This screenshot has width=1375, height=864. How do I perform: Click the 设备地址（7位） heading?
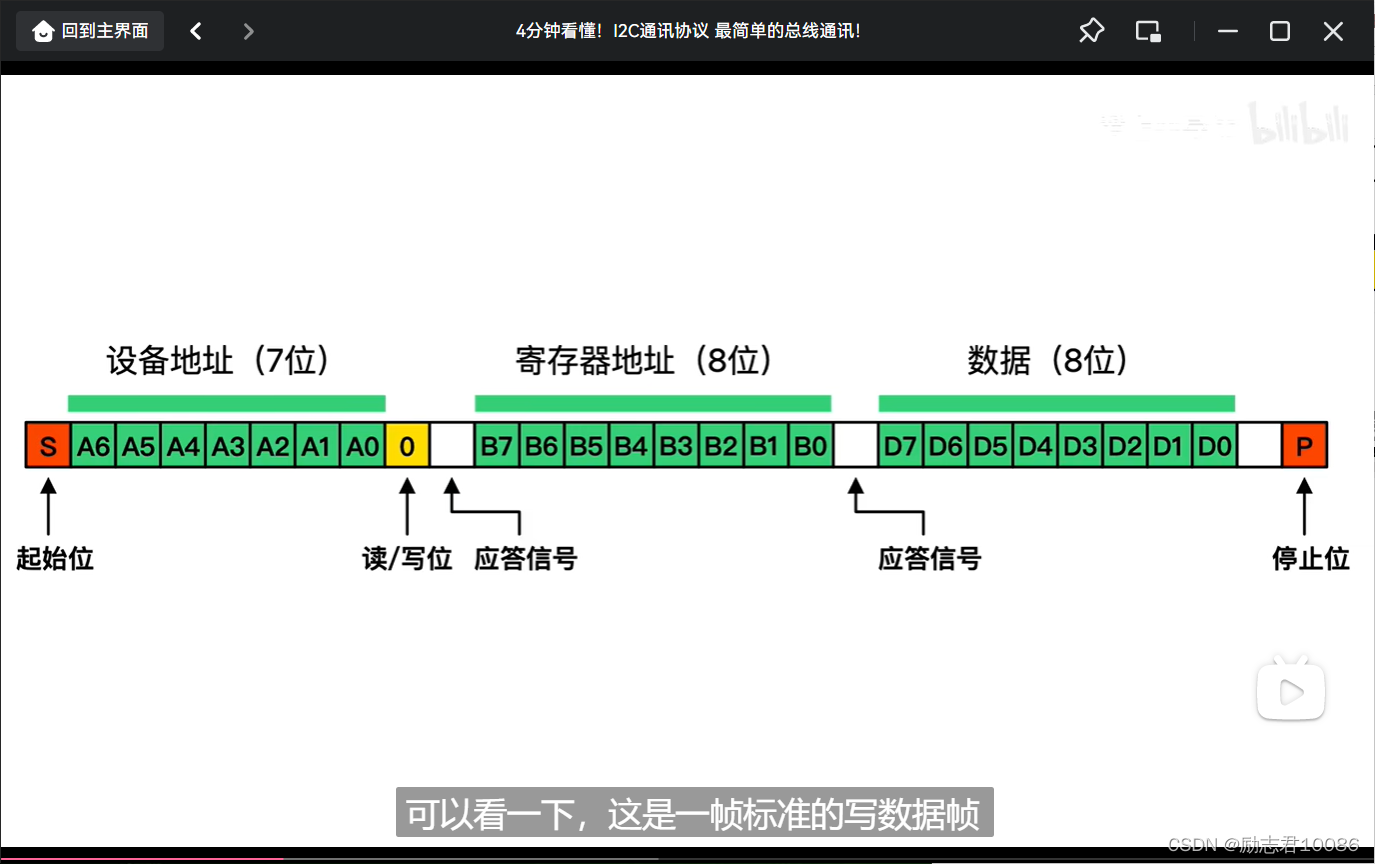click(x=219, y=360)
